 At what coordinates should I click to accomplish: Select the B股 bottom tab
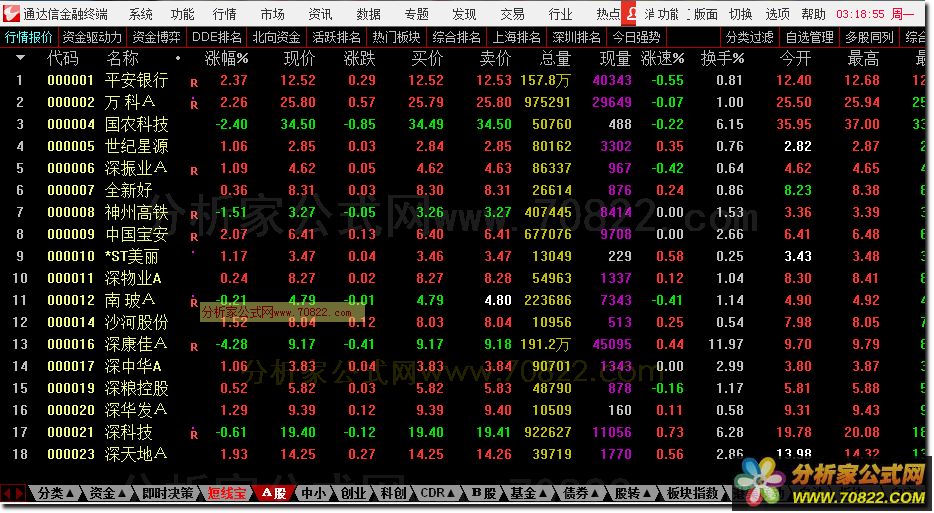483,493
